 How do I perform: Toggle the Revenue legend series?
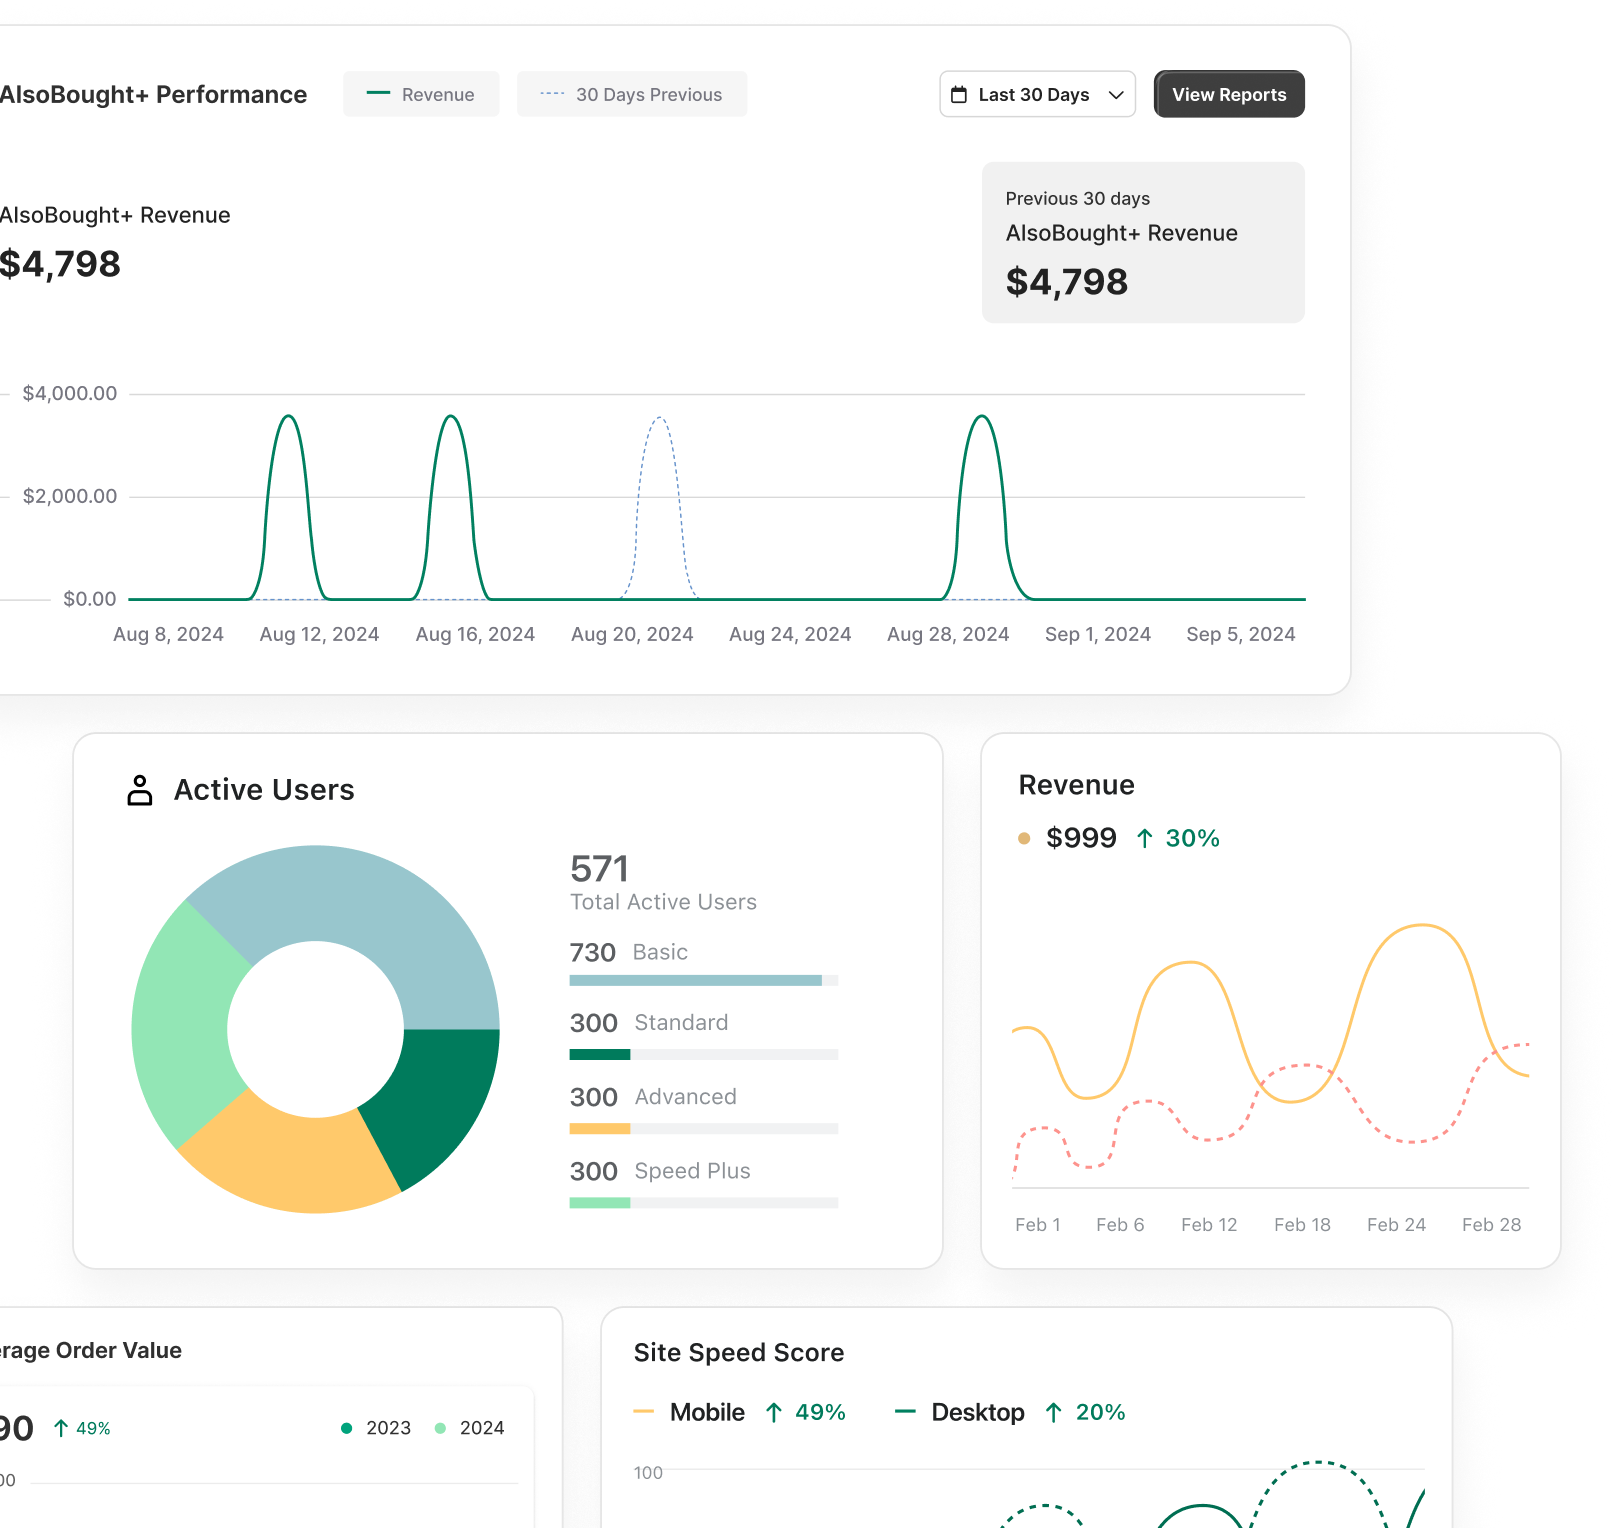[421, 94]
